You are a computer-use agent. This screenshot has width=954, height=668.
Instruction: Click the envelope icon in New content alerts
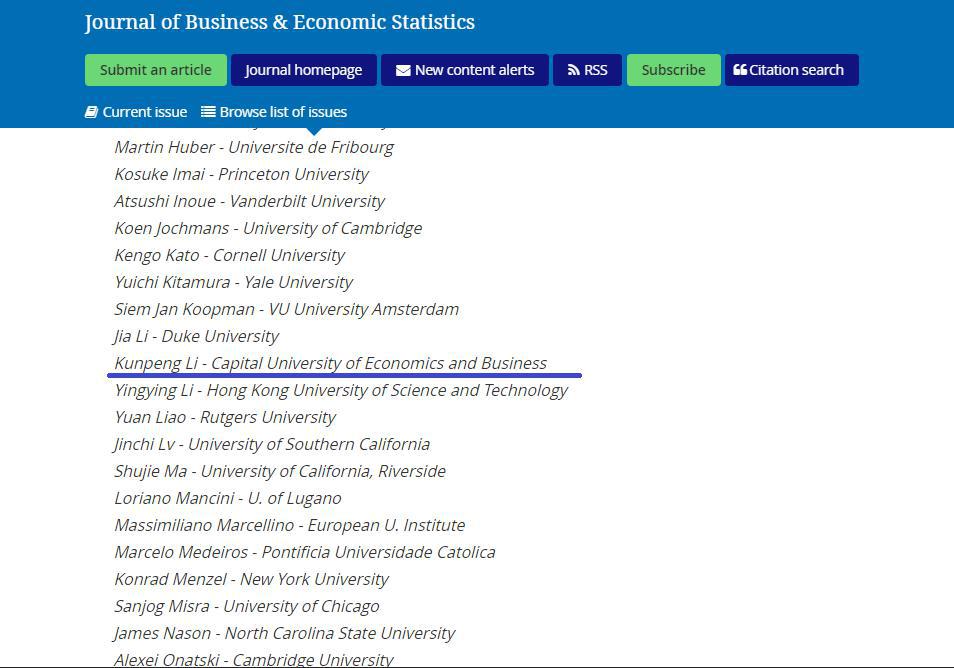403,70
